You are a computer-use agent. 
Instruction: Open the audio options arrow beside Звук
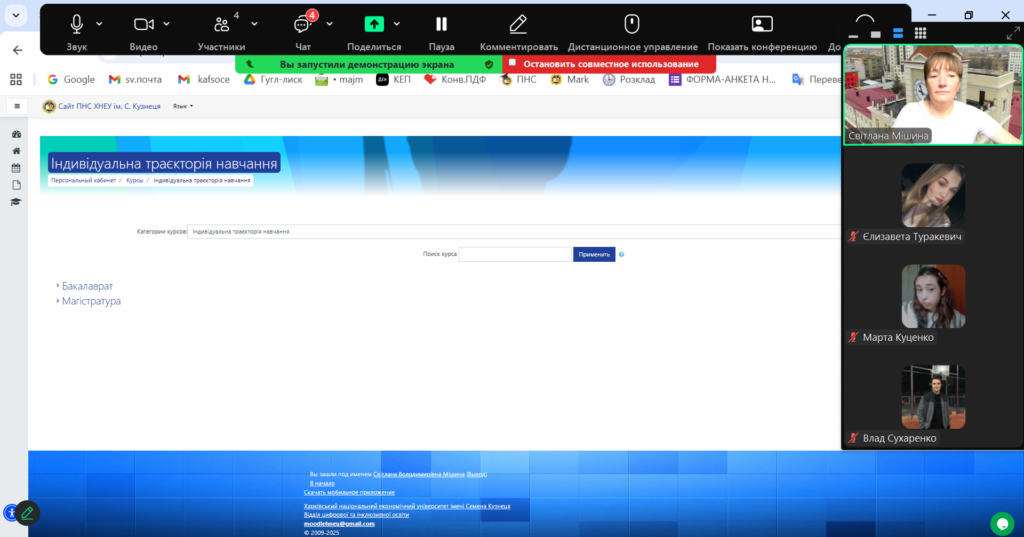click(x=99, y=24)
